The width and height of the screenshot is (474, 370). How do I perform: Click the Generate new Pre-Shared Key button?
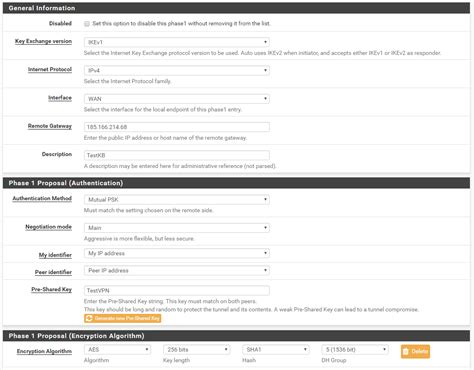point(123,318)
